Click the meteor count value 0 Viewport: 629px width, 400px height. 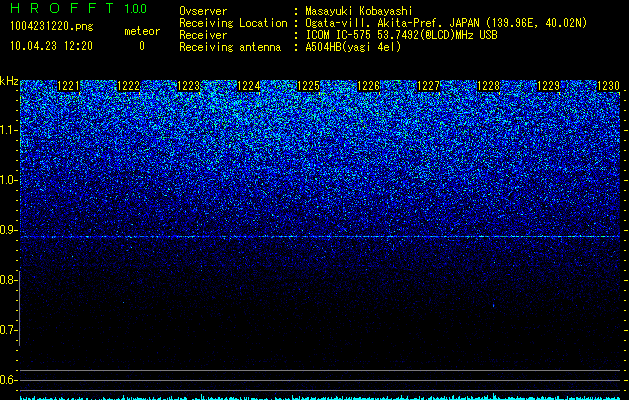click(x=142, y=46)
